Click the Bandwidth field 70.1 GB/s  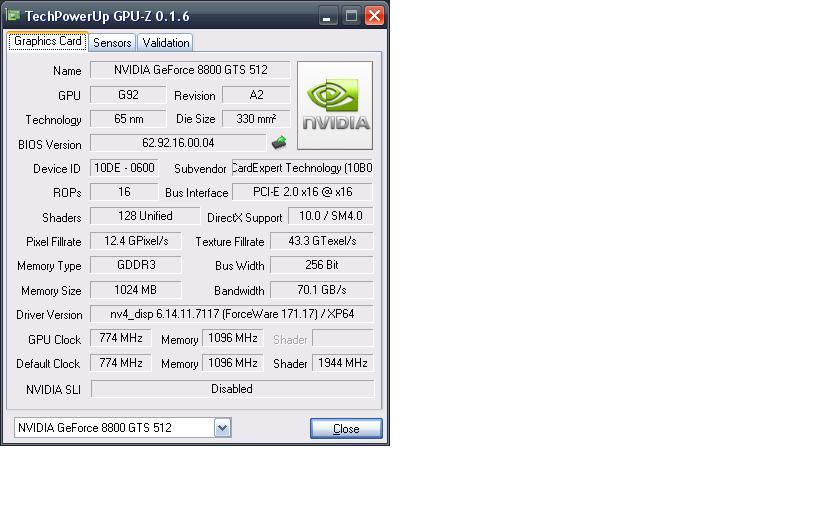click(321, 290)
